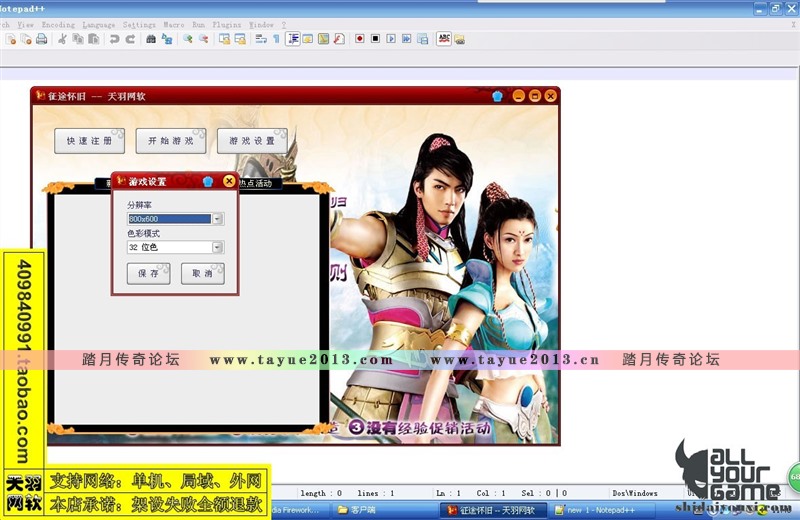Viewport: 800px width, 520px height.
Task: Toggle the indent guide toolbar button
Action: [x=293, y=39]
